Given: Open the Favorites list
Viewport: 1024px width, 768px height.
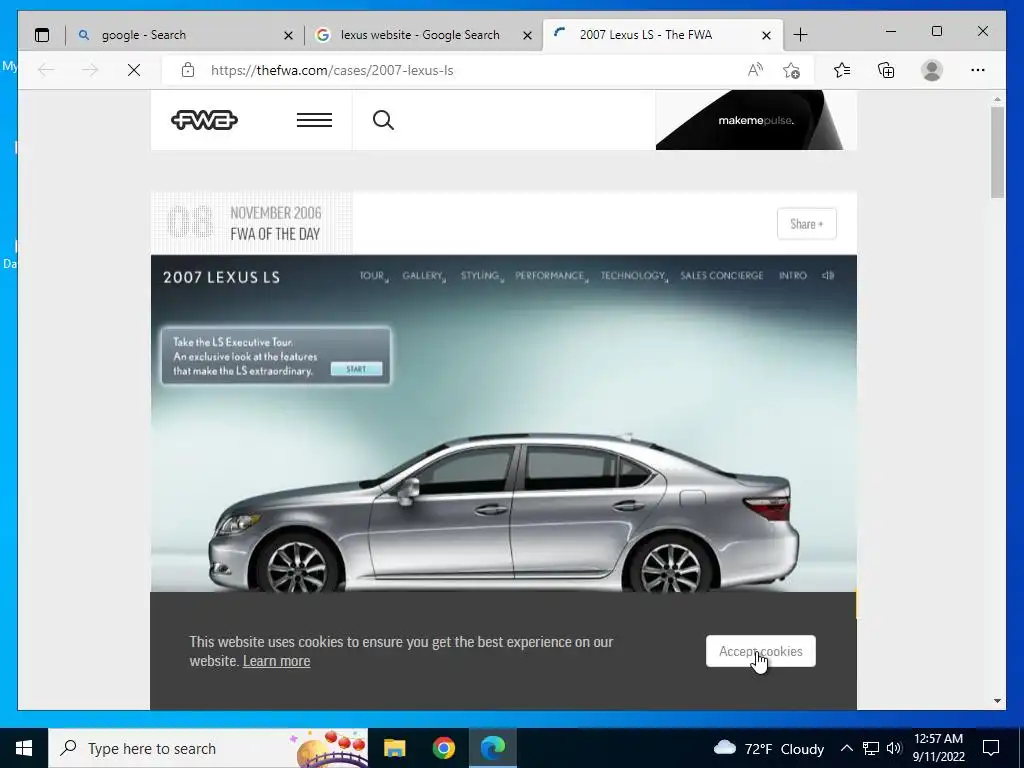Looking at the screenshot, I should (842, 70).
